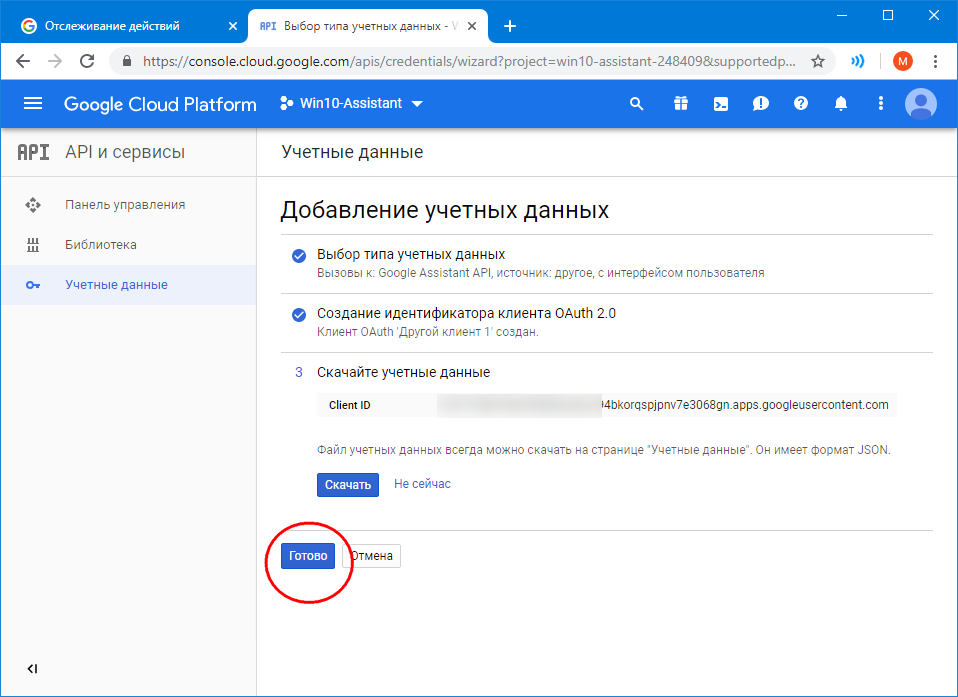Screen dimensions: 958x697
Task: Open the gift free trial icon
Action: tap(680, 104)
